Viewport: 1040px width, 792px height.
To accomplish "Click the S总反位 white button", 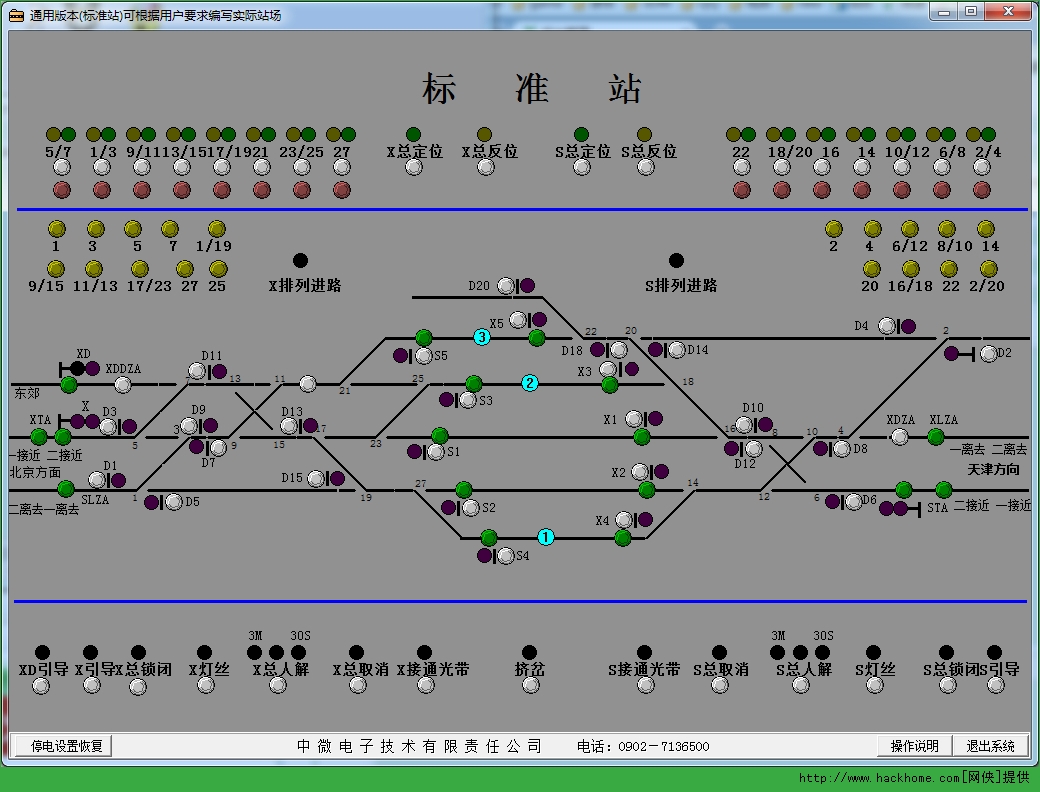I will pyautogui.click(x=646, y=167).
